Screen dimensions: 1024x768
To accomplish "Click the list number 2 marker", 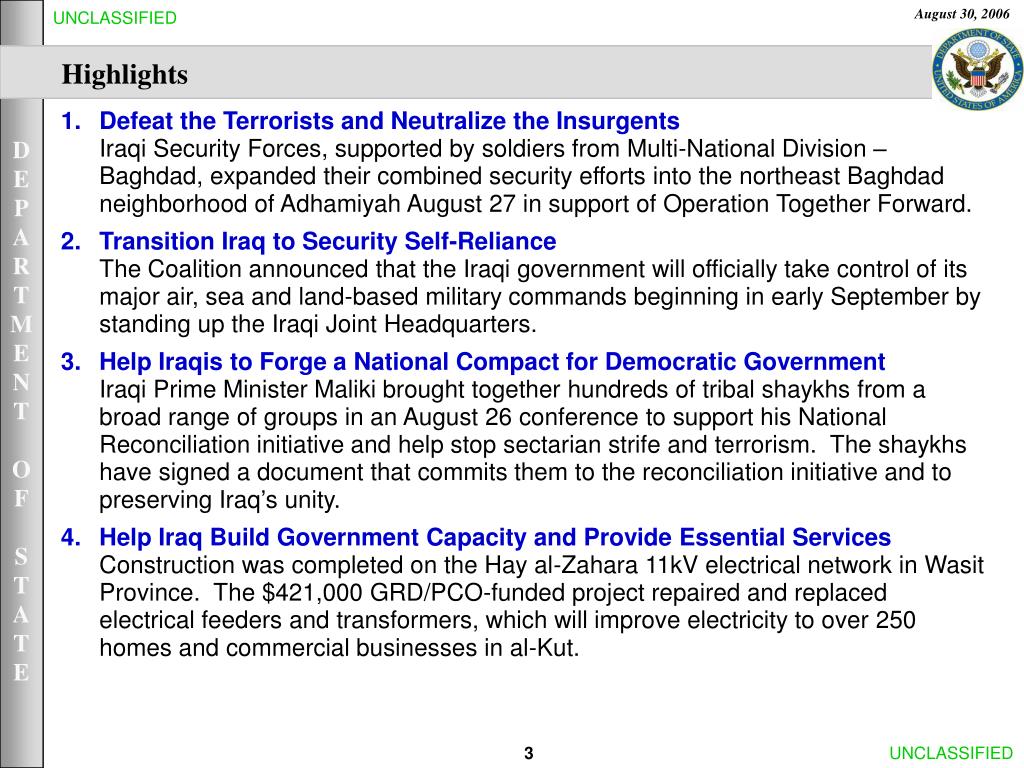I will 71,242.
